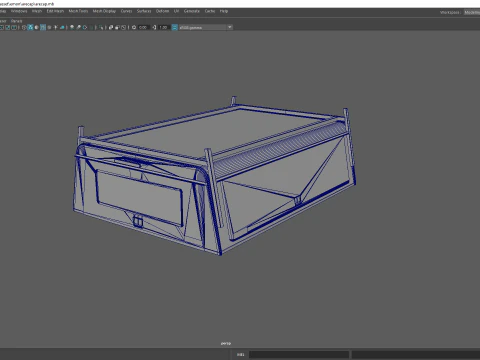Enable Motion Blur icon
Image resolution: width=480 pixels, height=360 pixels.
coord(78,27)
